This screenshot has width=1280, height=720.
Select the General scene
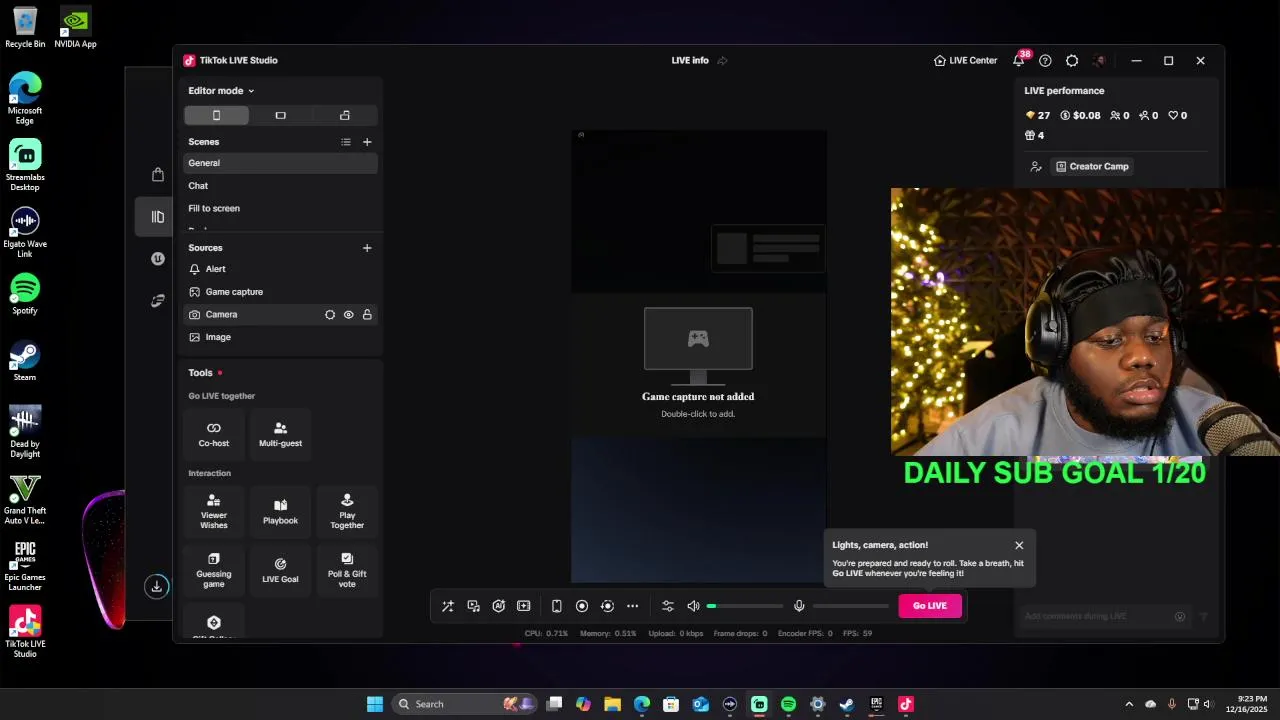(x=281, y=163)
